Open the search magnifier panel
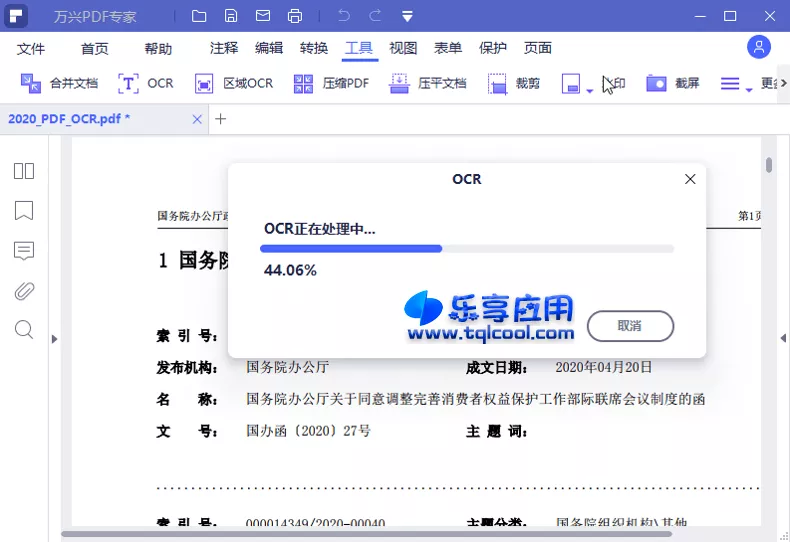Image resolution: width=790 pixels, height=542 pixels. pyautogui.click(x=24, y=329)
